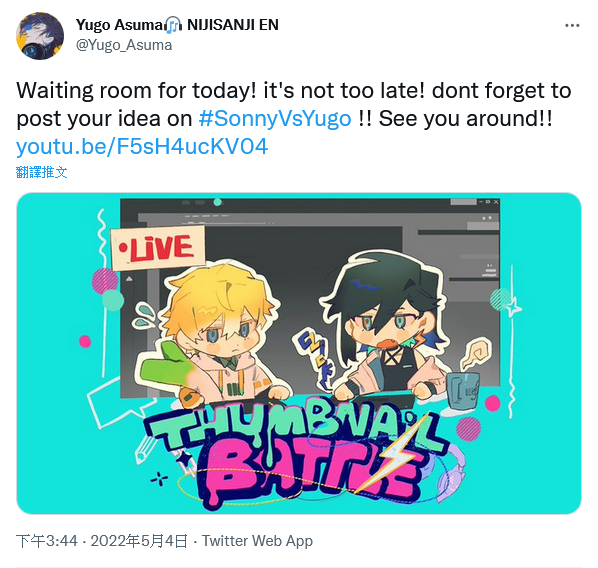598x568 pixels.
Task: Click the NIJISANJI EN text in the name
Action: point(233,25)
